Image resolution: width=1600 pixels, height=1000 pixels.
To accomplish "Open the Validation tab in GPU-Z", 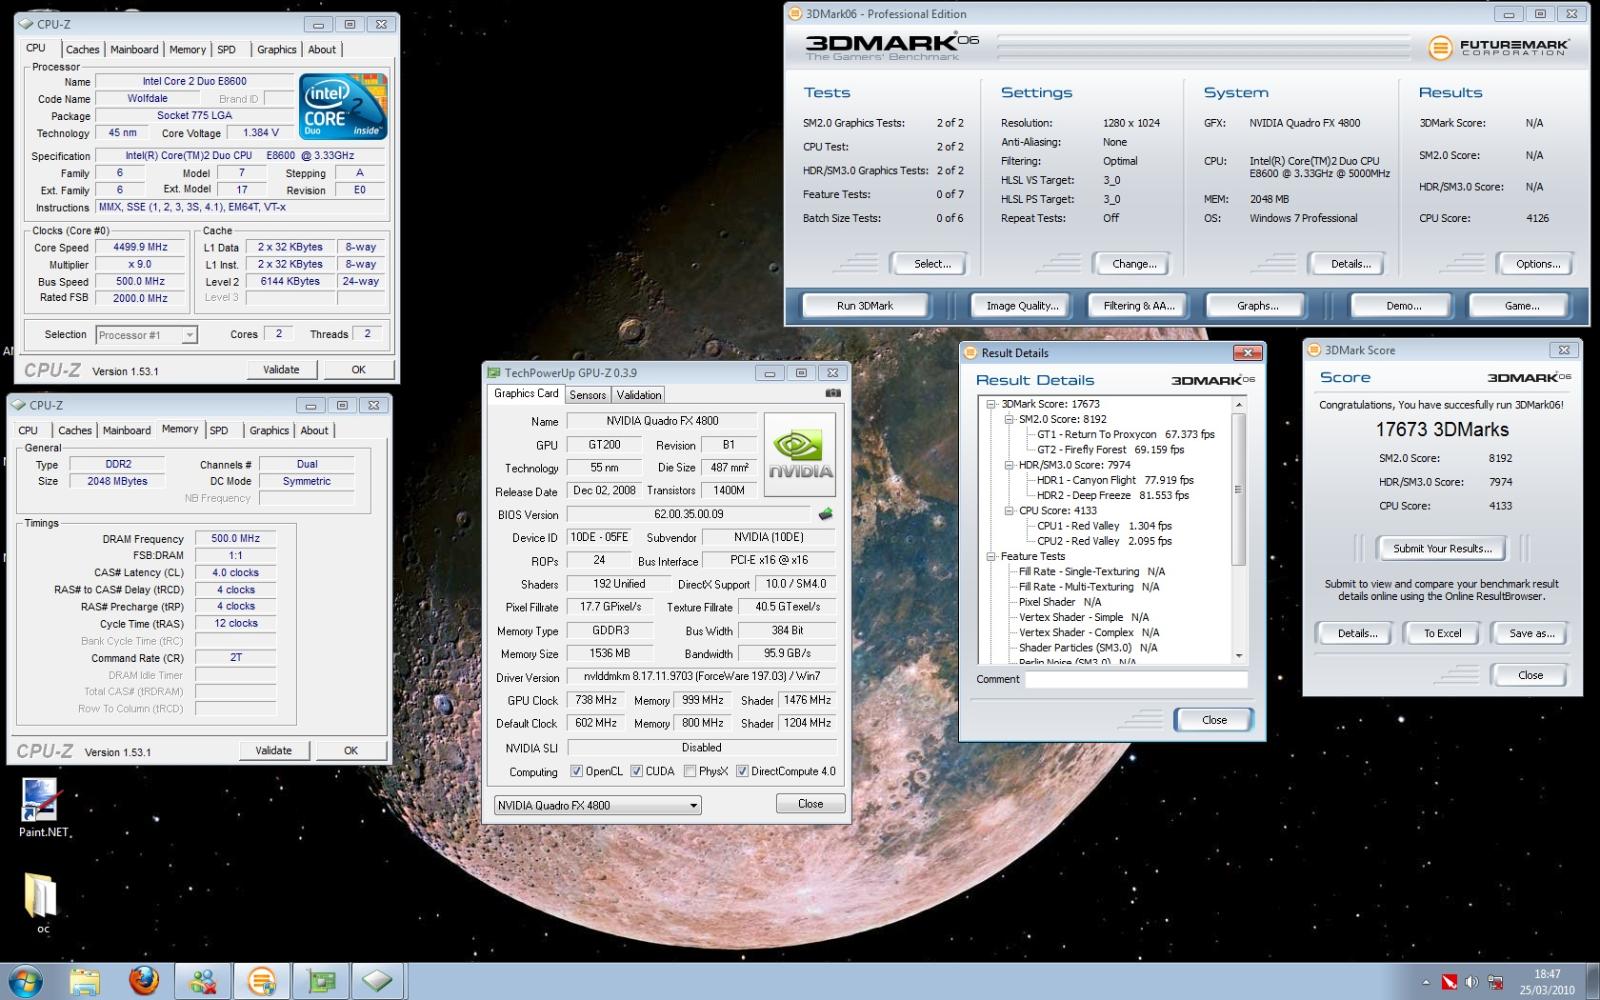I will (639, 395).
